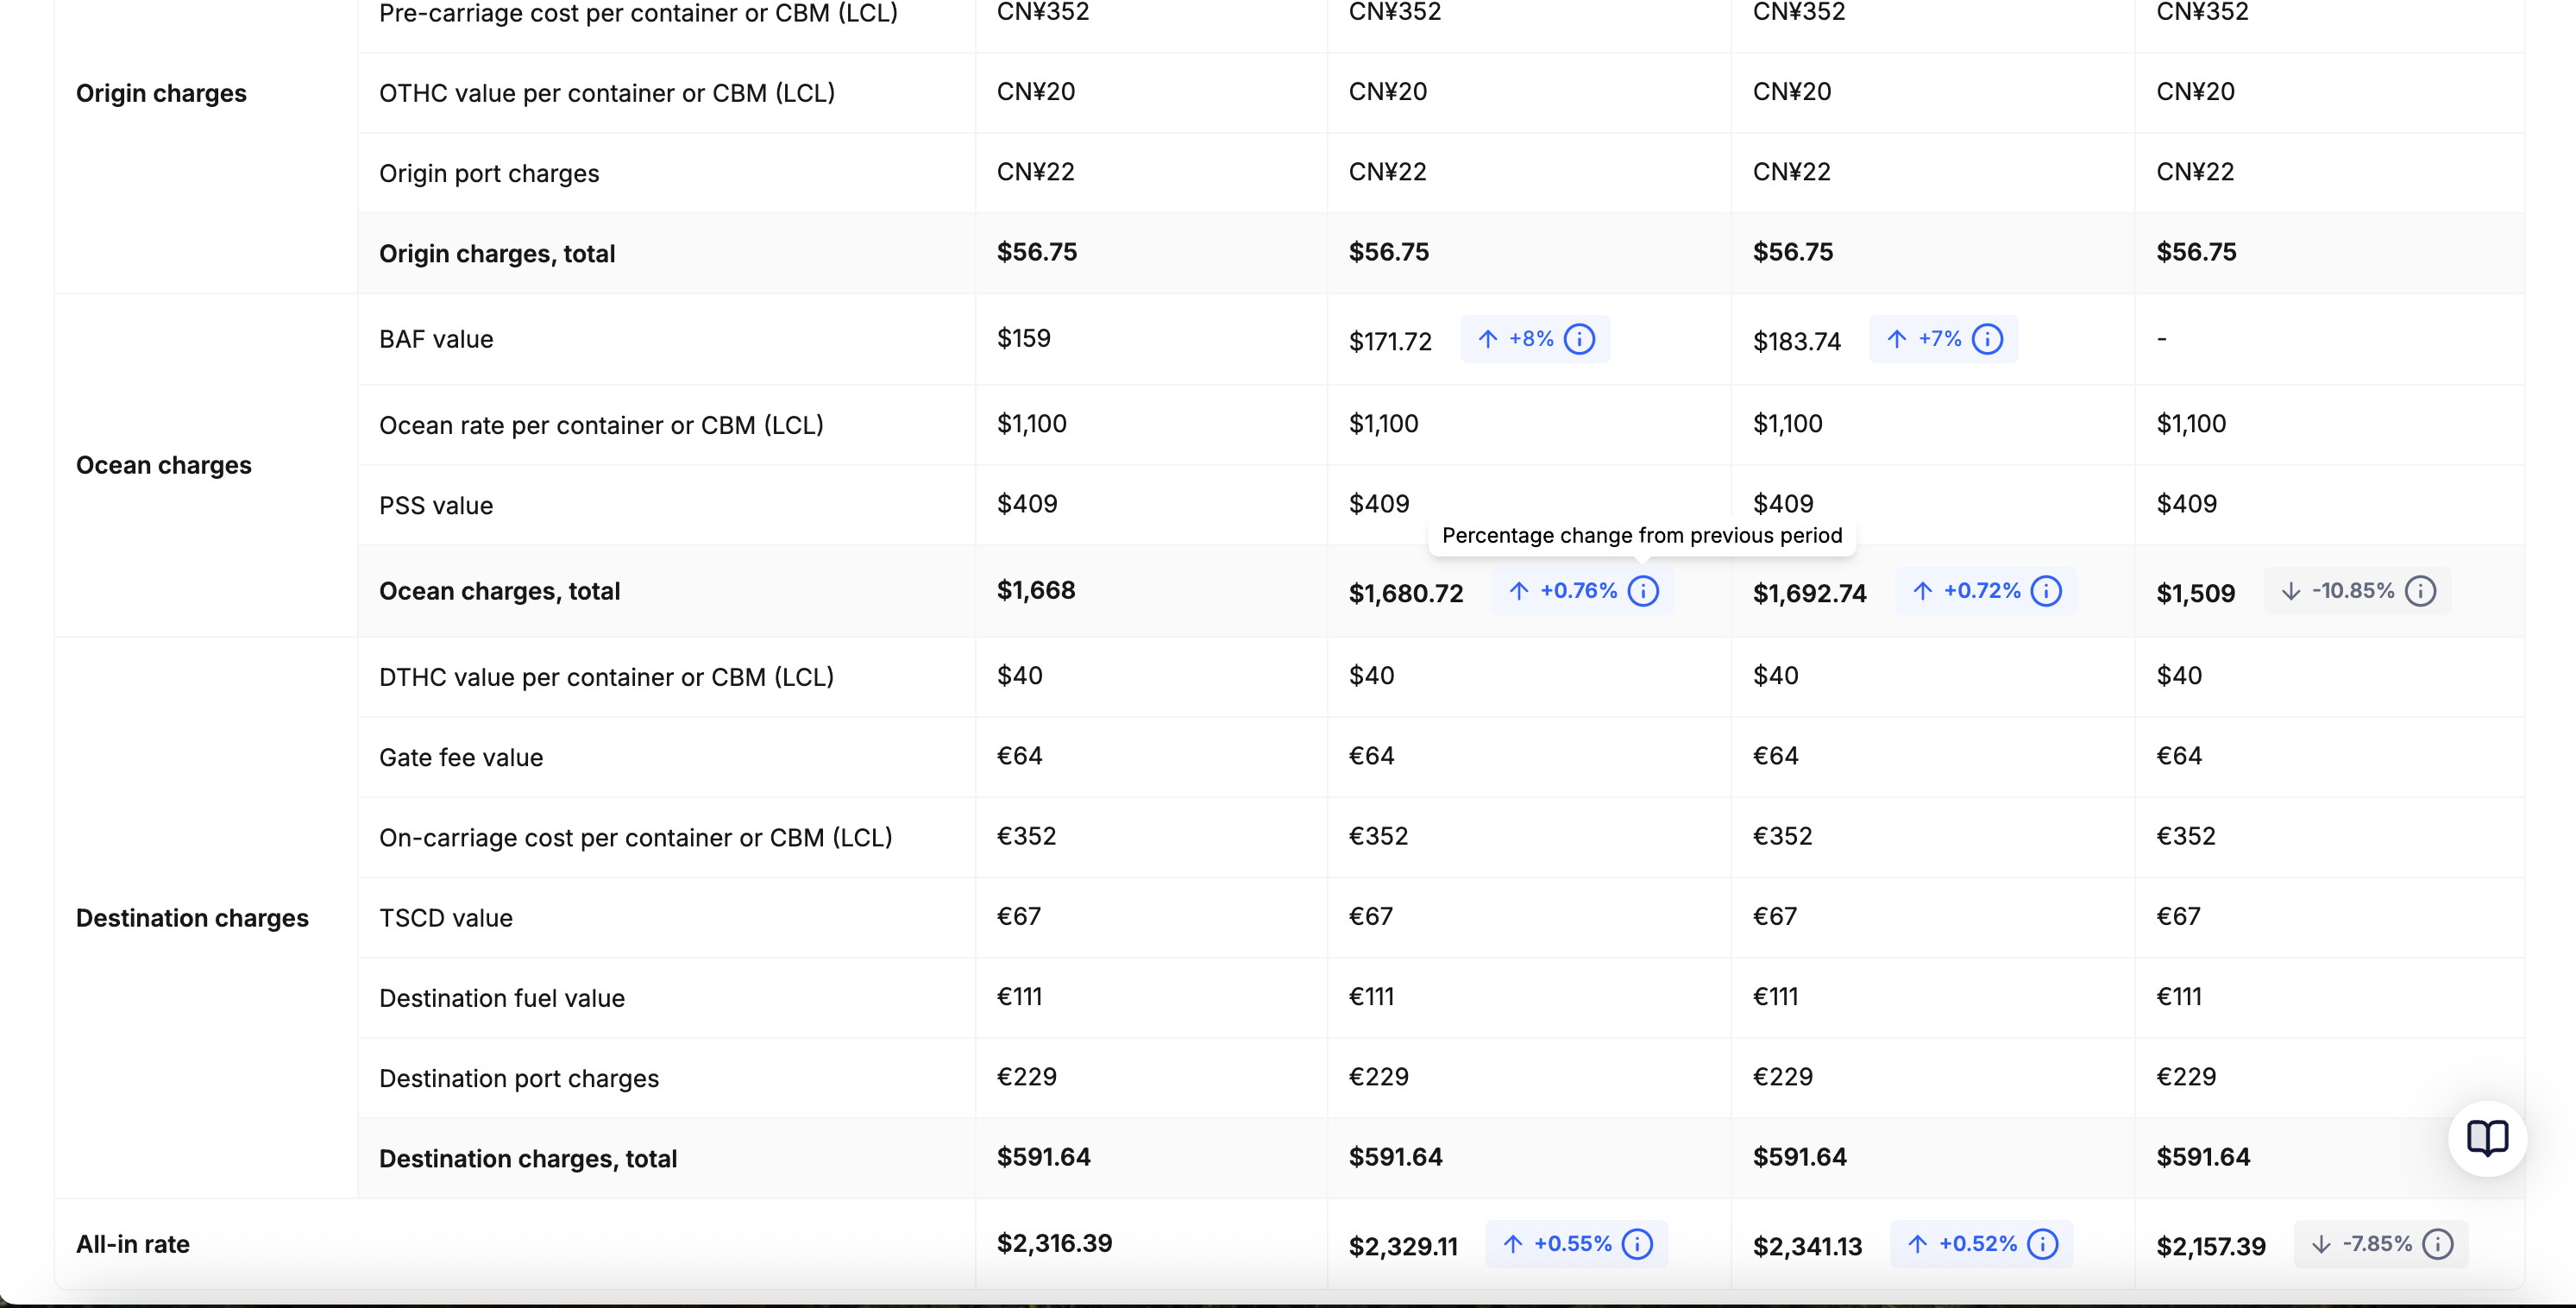Click the +7% BAF change badge
Viewport: 2576px width, 1308px height.
(1943, 339)
